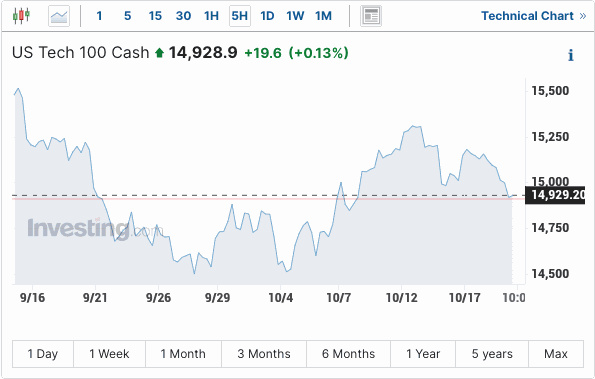Click the 15,250 axis label
The width and height of the screenshot is (595, 379).
click(x=550, y=137)
